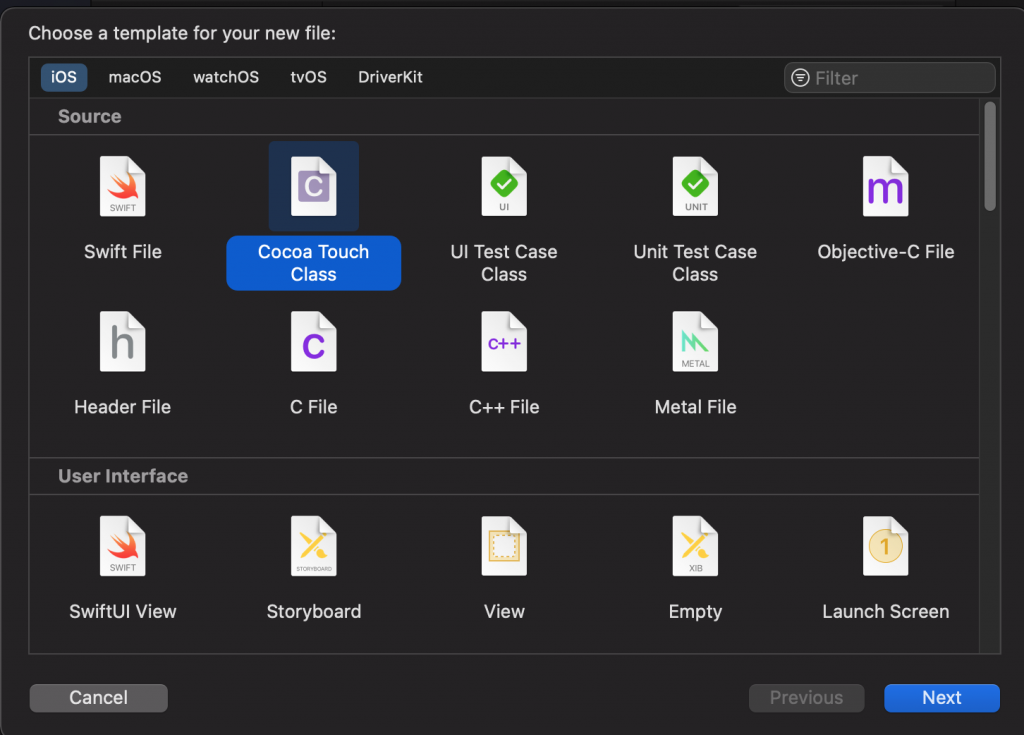This screenshot has width=1024, height=735.
Task: Click the 'Unit Test Case Class' label
Action: [x=696, y=263]
